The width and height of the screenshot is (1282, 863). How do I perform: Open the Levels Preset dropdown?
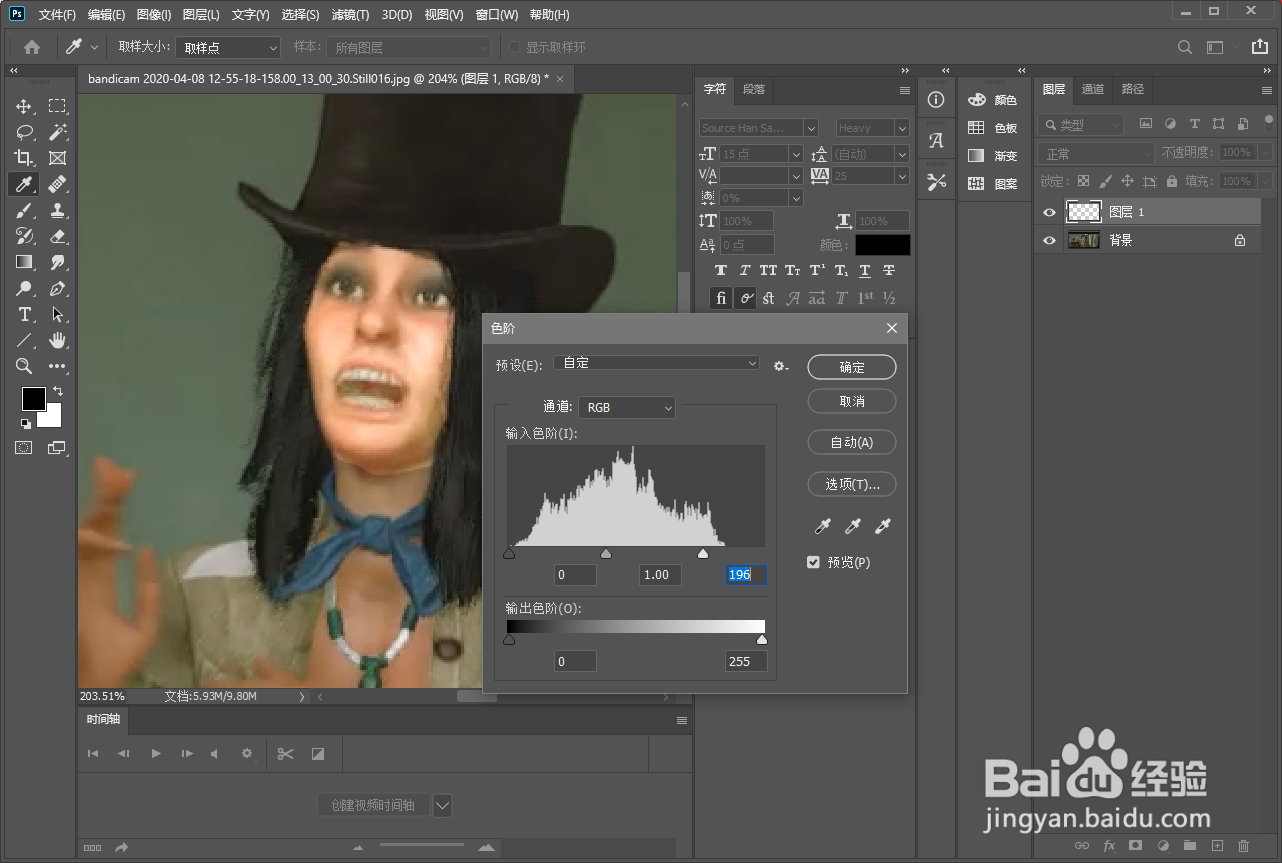point(656,363)
